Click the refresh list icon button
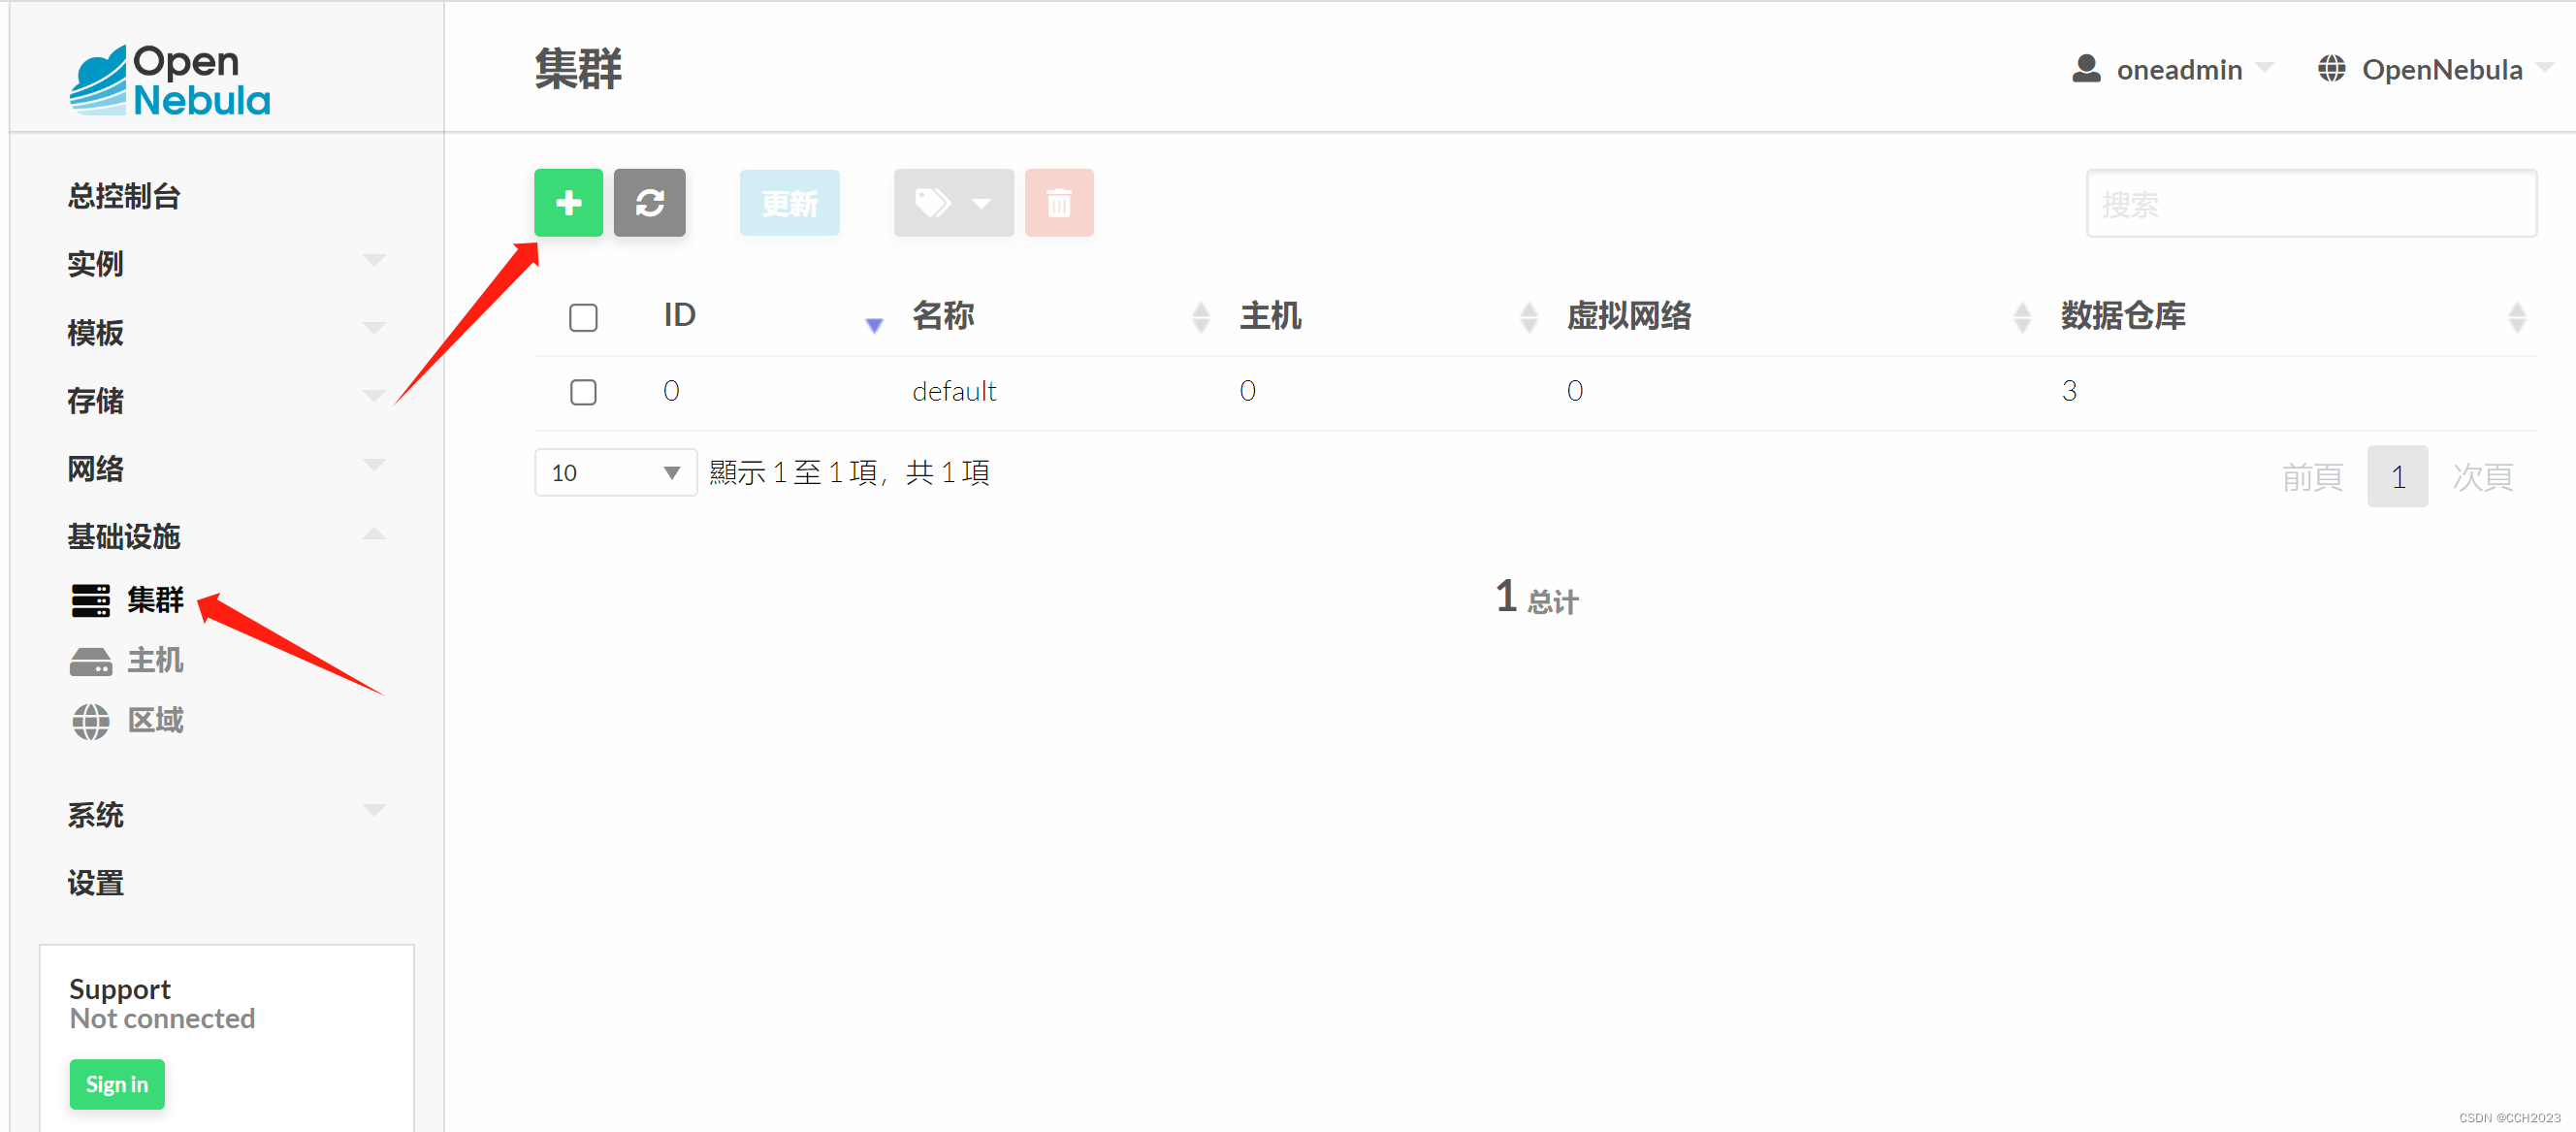Image resolution: width=2576 pixels, height=1132 pixels. 649,203
